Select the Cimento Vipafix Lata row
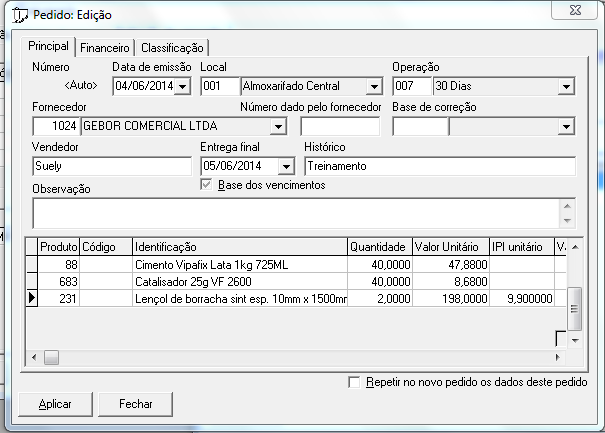 coord(239,265)
